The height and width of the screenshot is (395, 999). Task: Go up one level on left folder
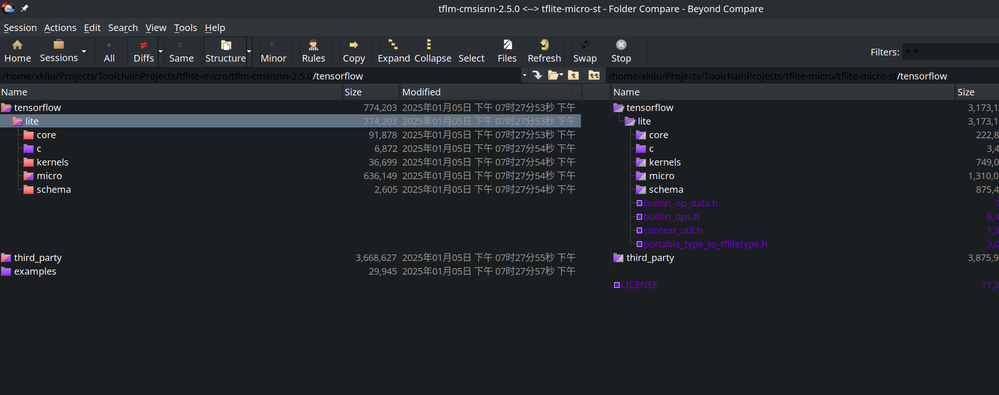pyautogui.click(x=573, y=75)
